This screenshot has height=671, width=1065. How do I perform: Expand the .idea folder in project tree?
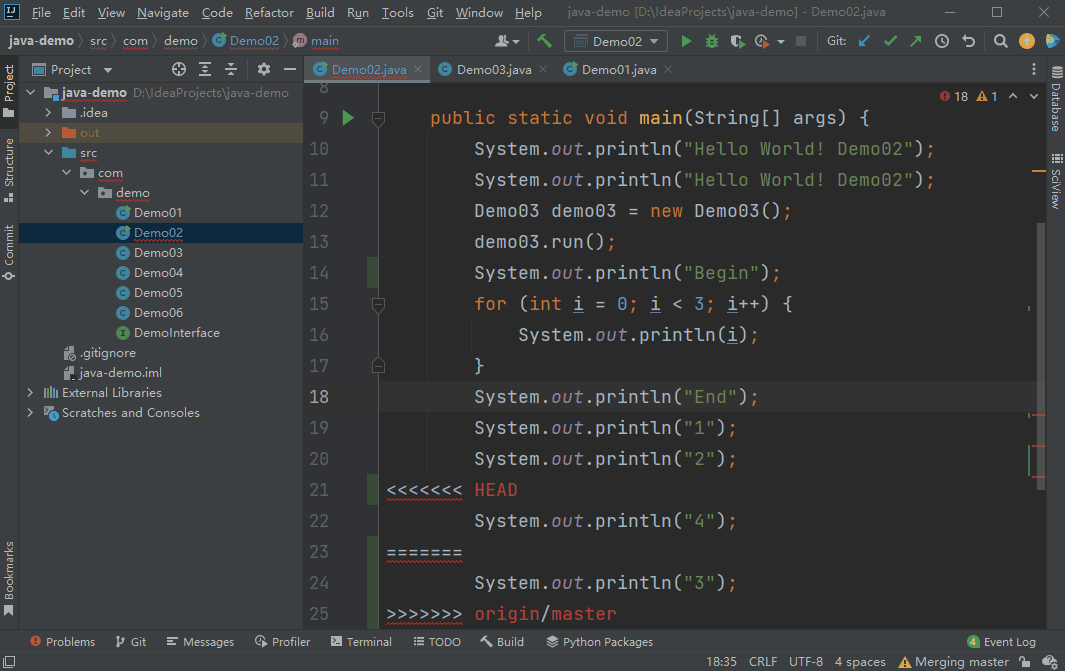(48, 113)
